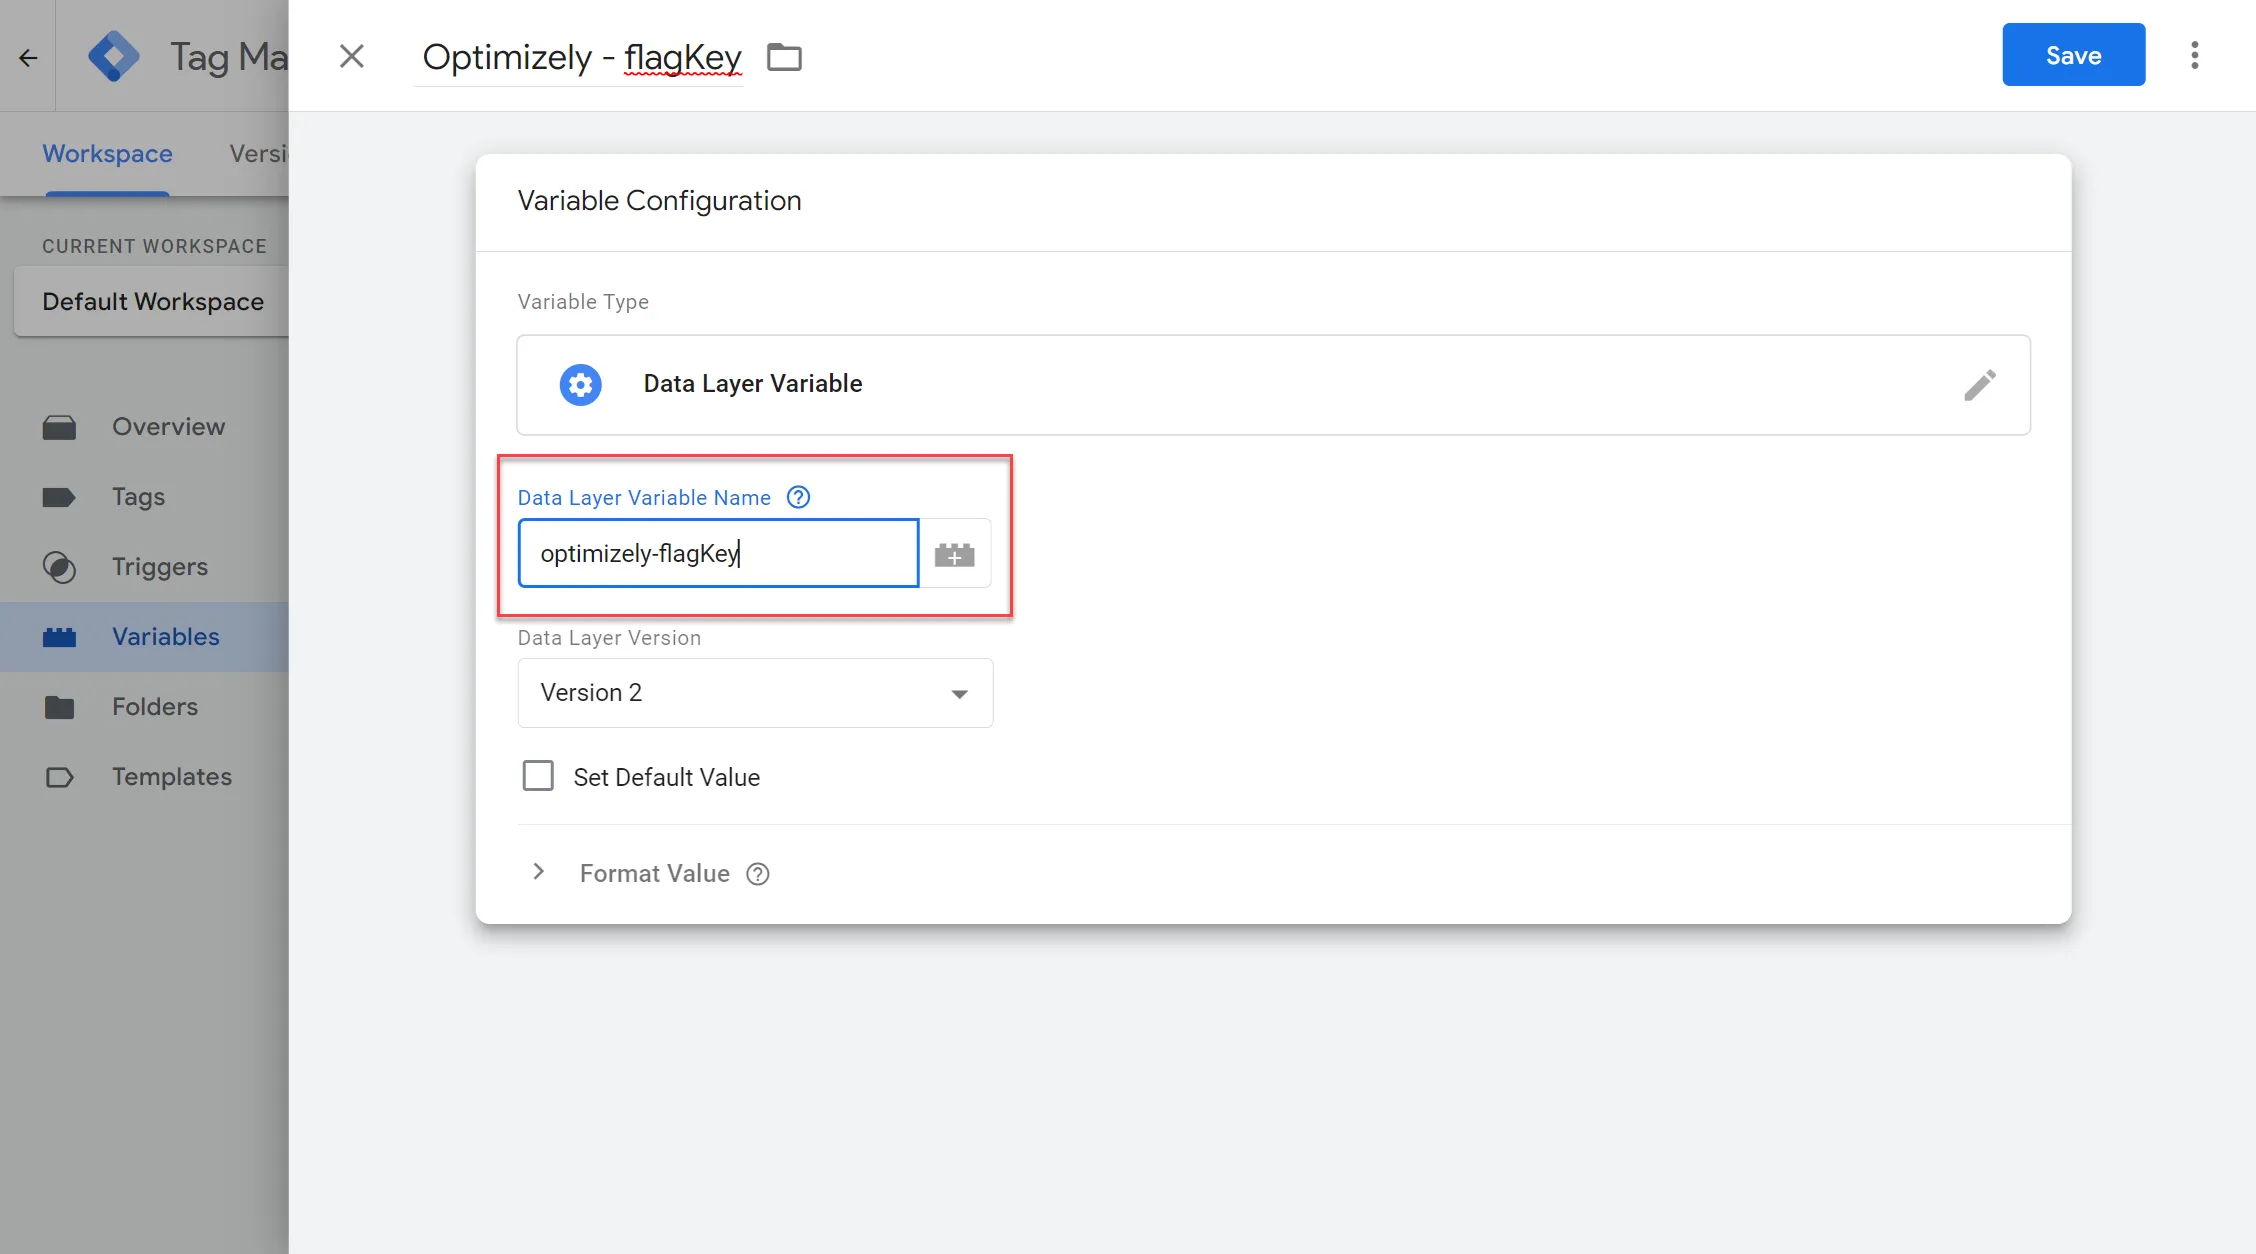Click the Data Layer Variable type row
Screen dimensions: 2256x1254
click(x=1273, y=385)
